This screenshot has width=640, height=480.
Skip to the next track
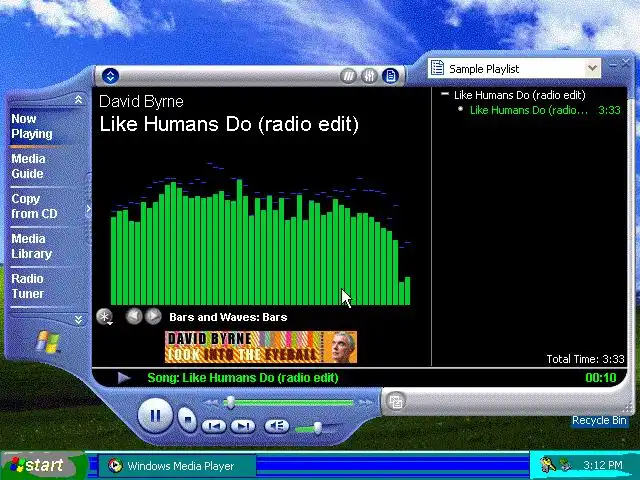(243, 426)
